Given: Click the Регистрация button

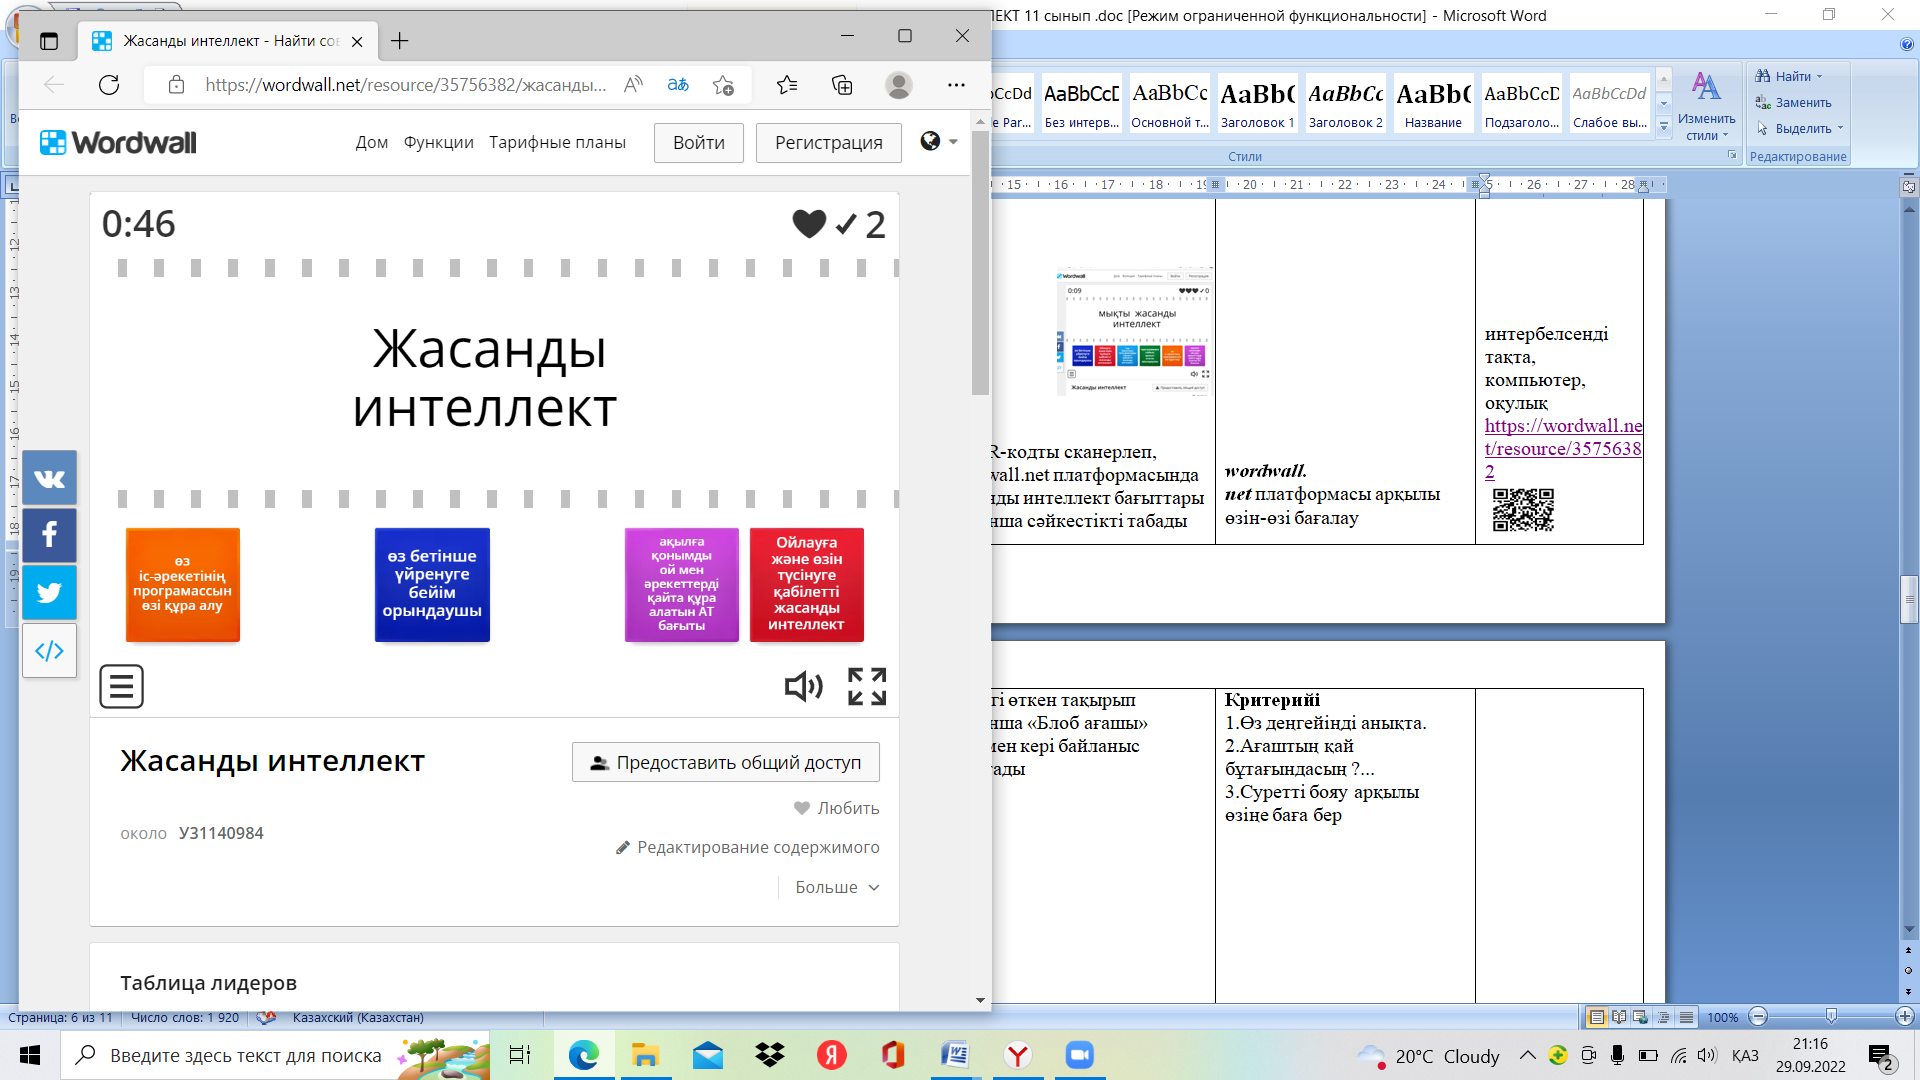Looking at the screenshot, I should click(829, 143).
